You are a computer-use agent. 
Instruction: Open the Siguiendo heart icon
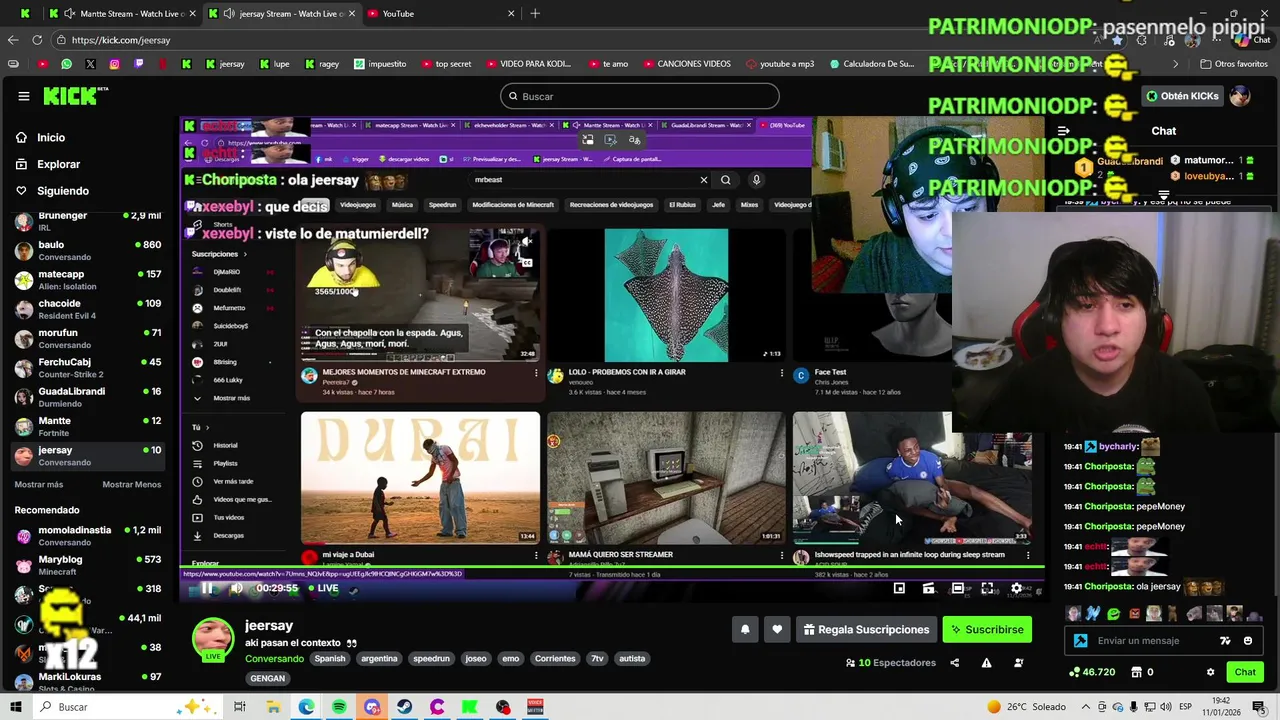21,191
